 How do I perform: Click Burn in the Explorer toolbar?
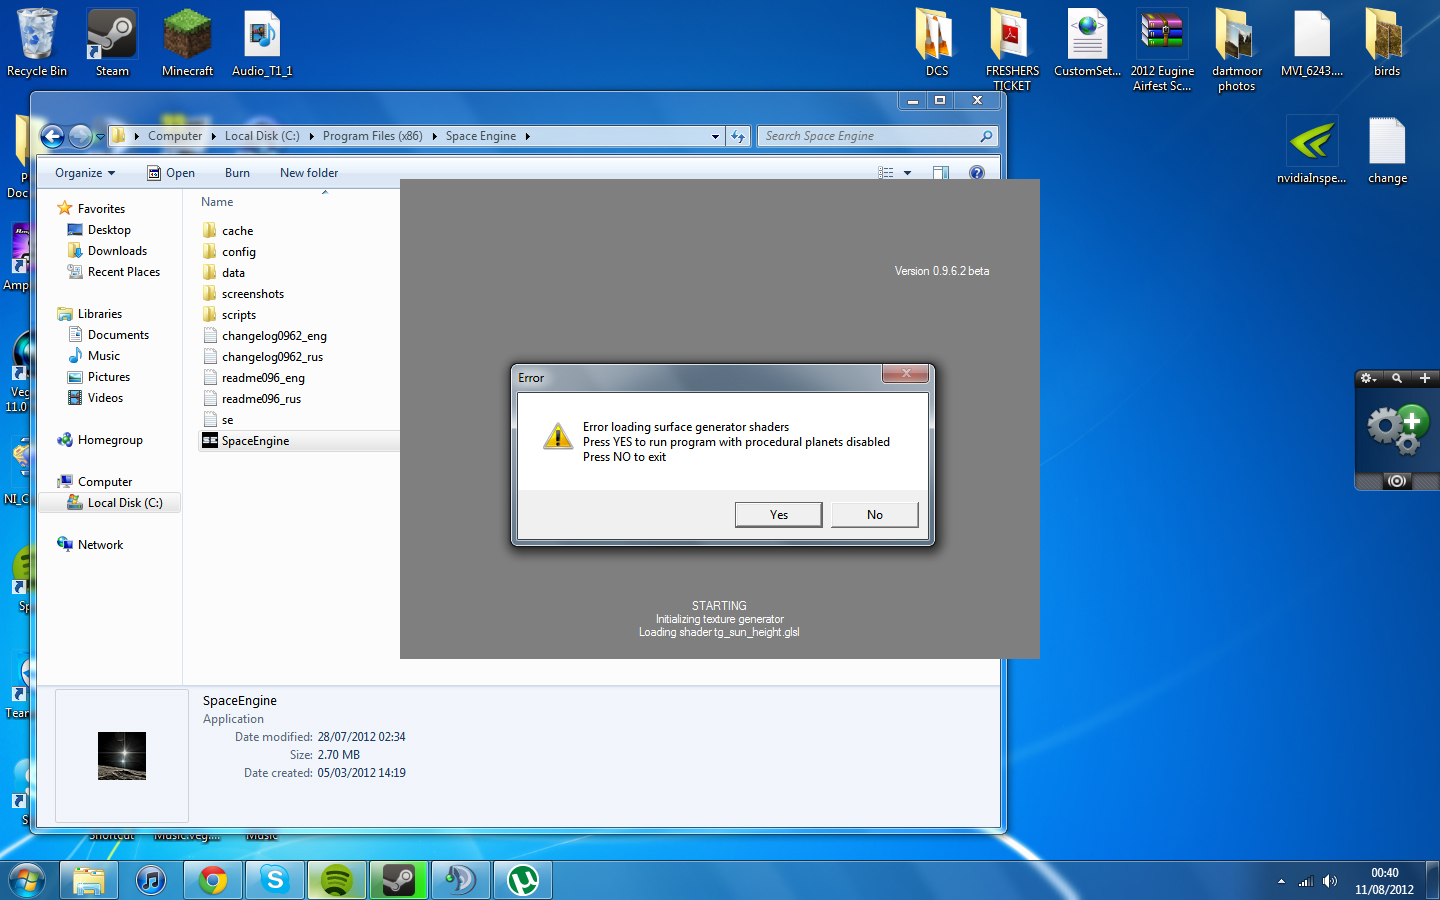pyautogui.click(x=237, y=173)
